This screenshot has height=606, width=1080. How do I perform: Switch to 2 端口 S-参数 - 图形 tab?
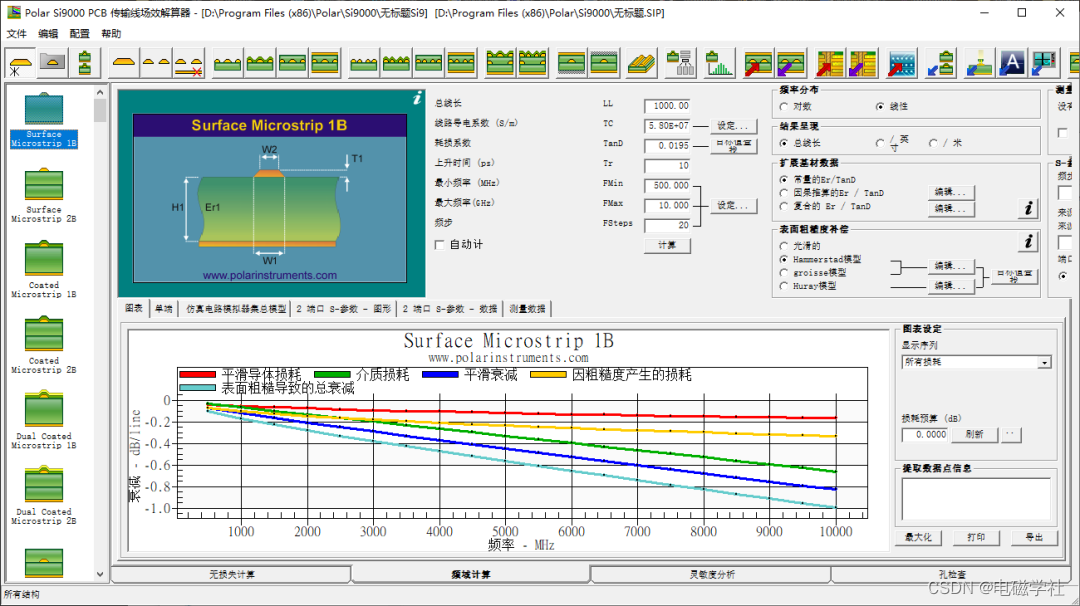pos(344,309)
